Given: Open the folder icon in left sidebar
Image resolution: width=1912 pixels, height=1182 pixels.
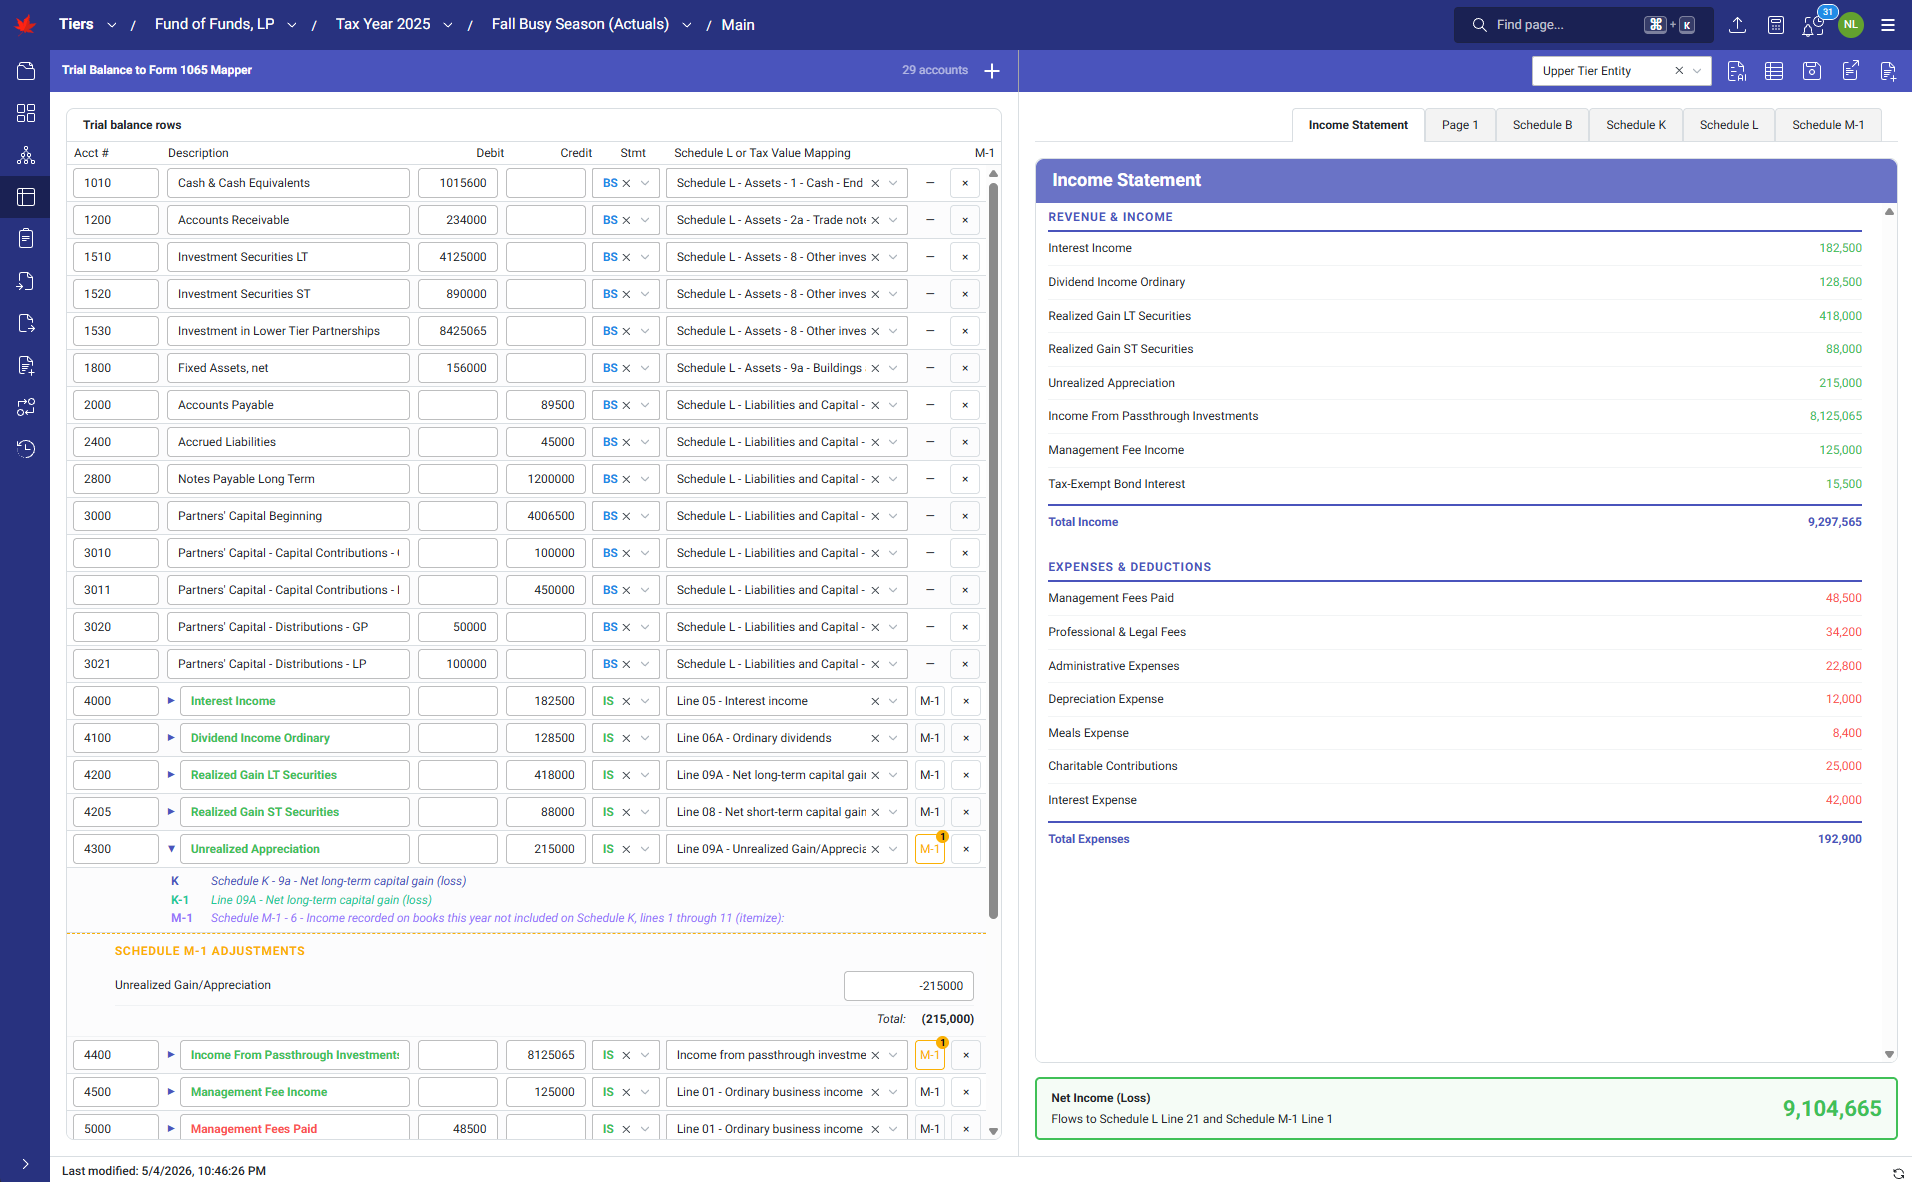Looking at the screenshot, I should tap(26, 71).
